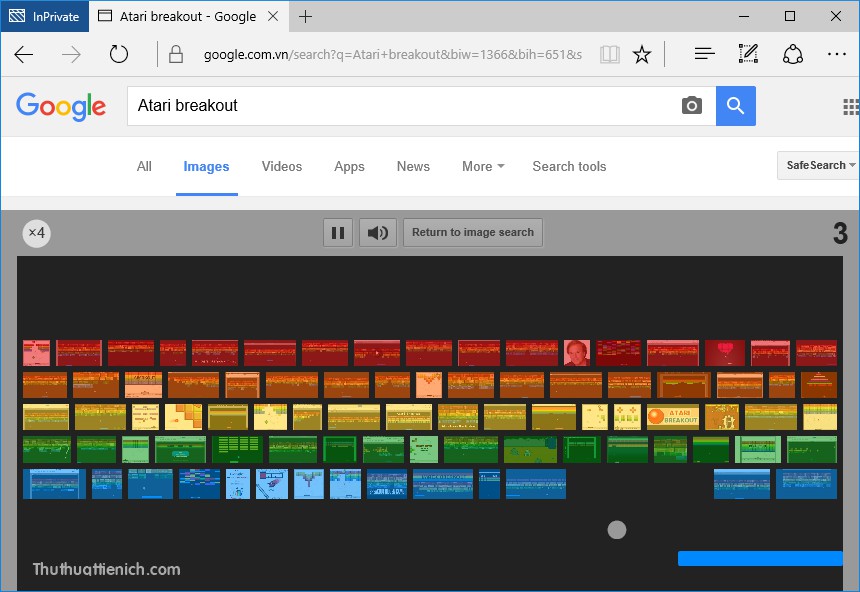Switch to the News results tab
860x592 pixels.
(x=413, y=166)
